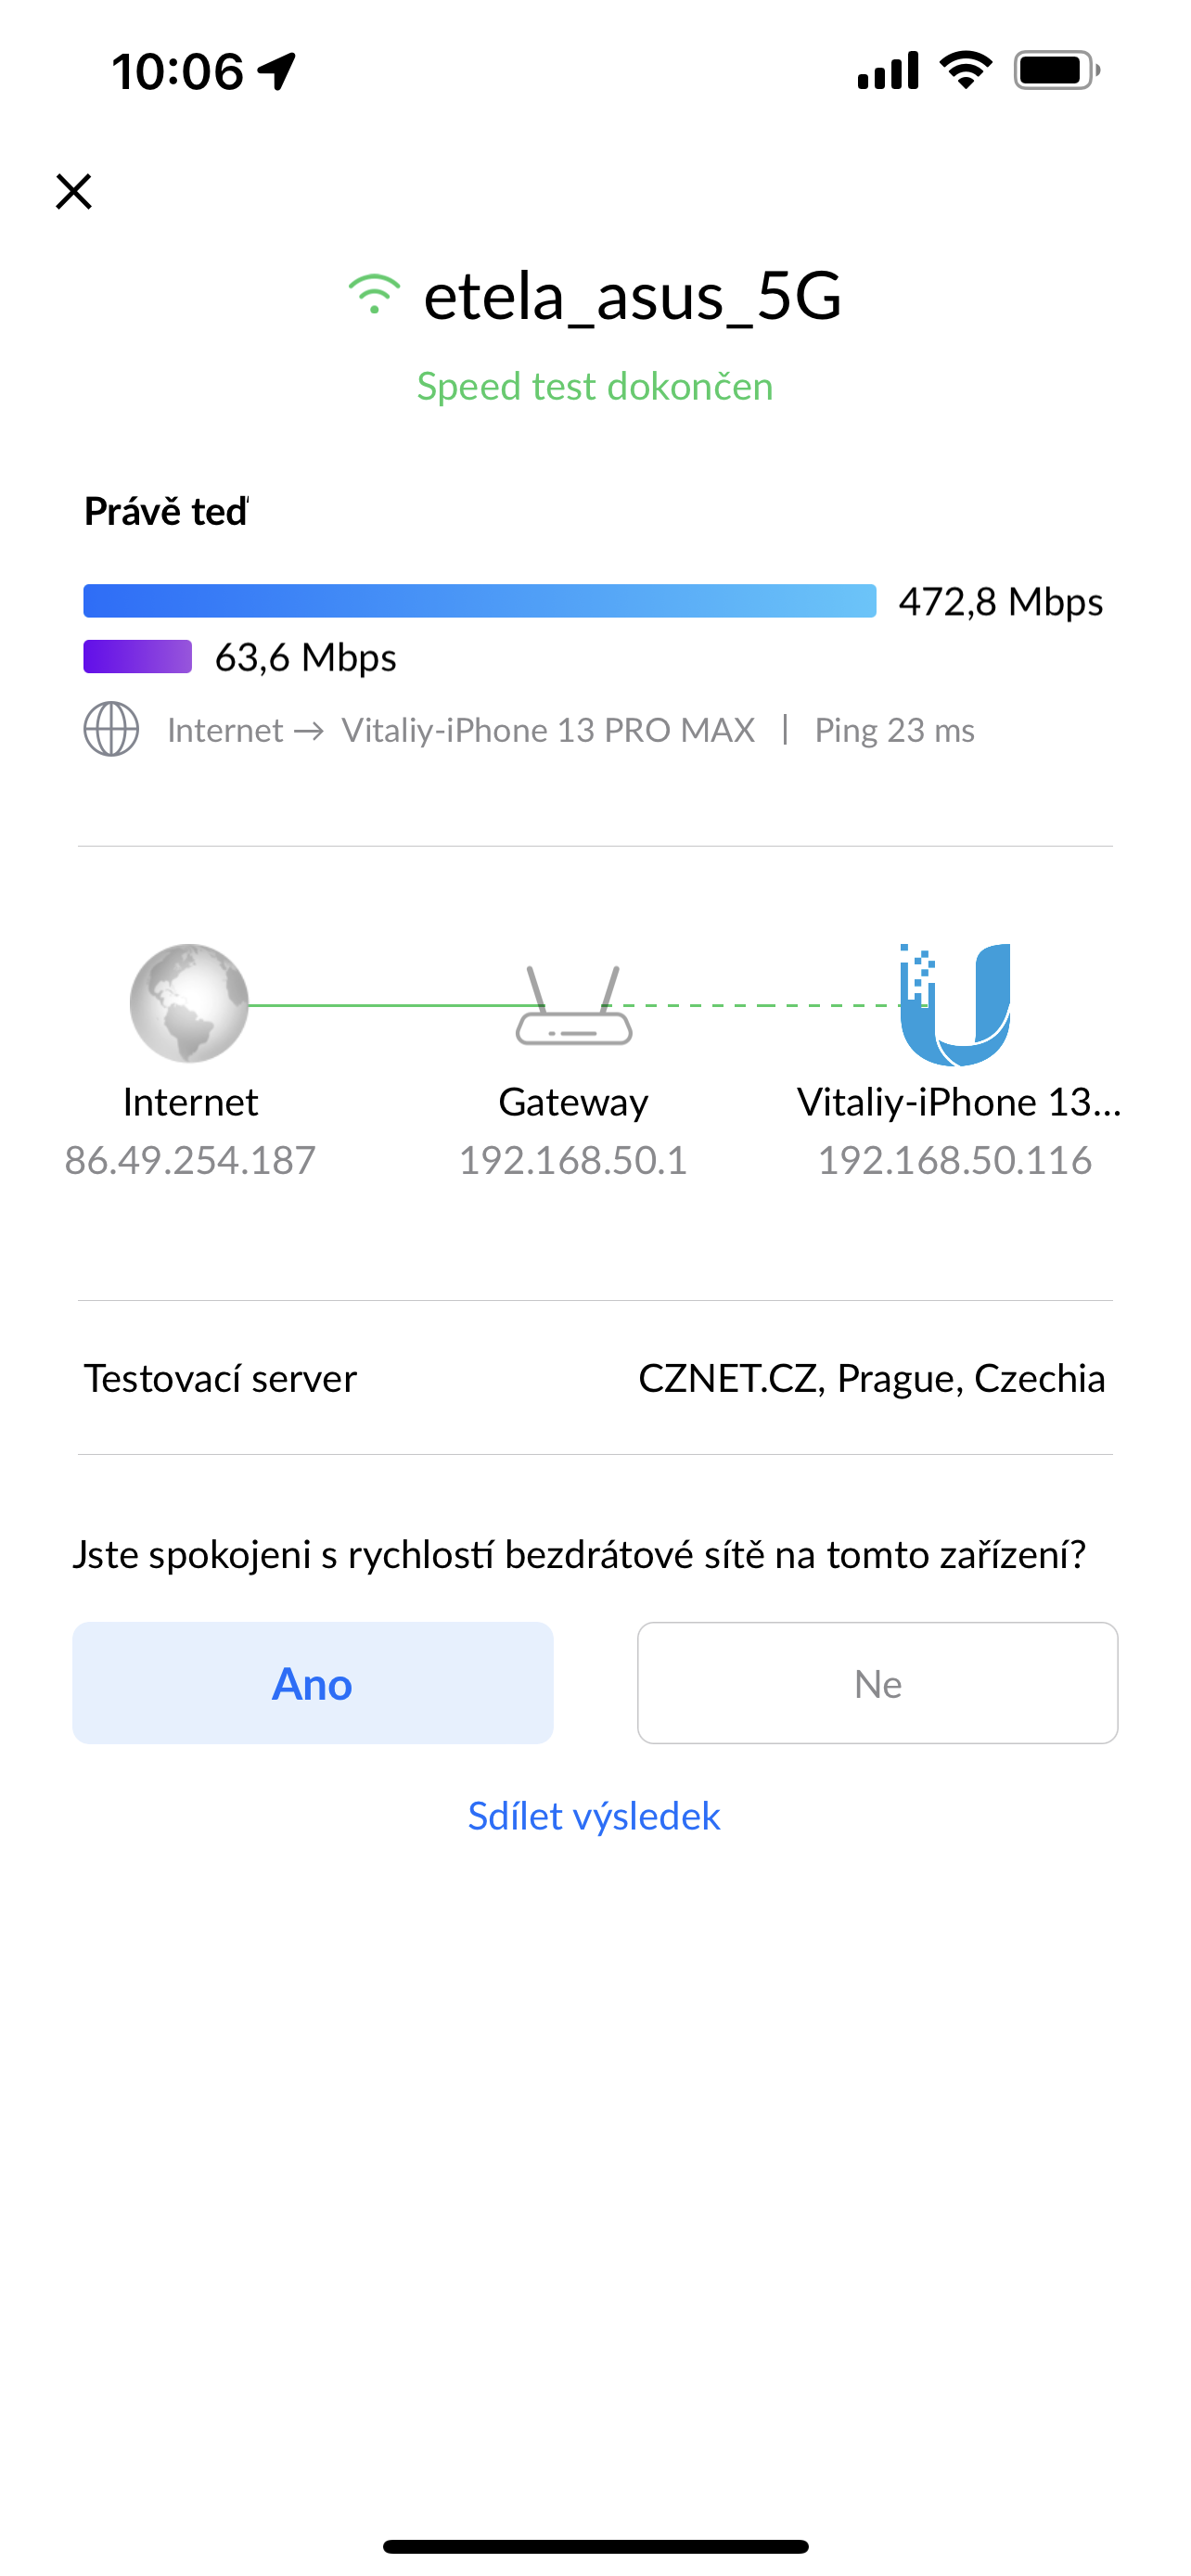
Task: Answer Ano to the satisfaction question
Action: pyautogui.click(x=313, y=1683)
